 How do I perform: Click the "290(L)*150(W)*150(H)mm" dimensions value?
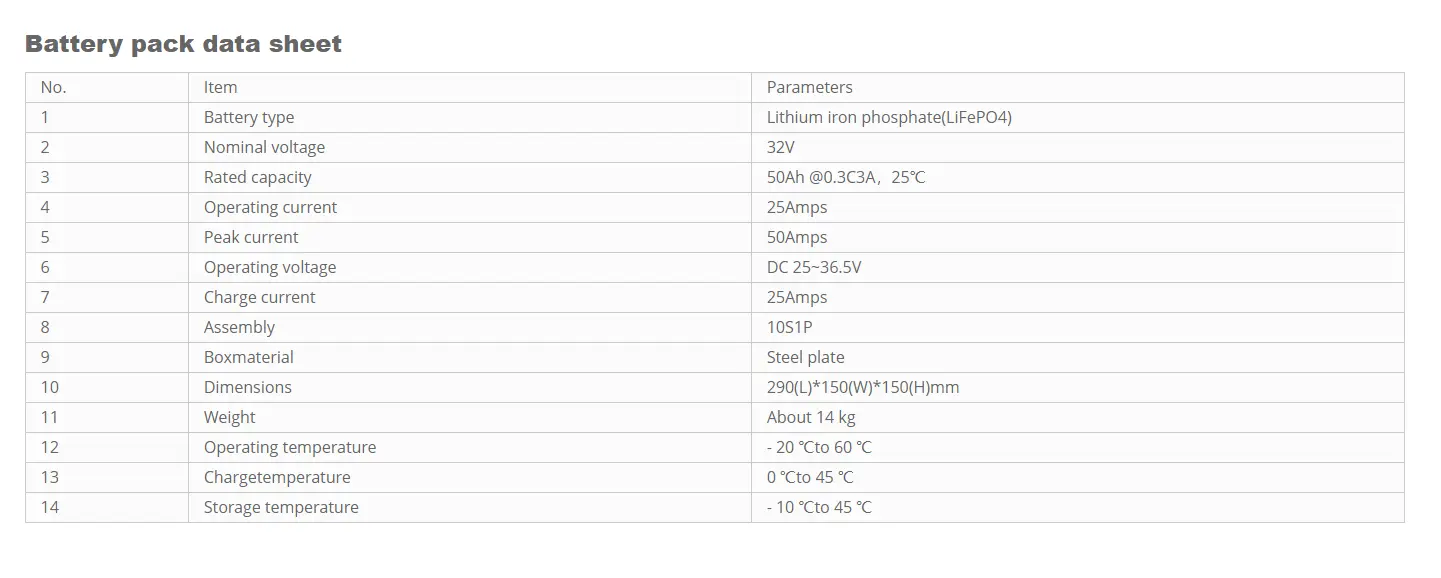[863, 388]
